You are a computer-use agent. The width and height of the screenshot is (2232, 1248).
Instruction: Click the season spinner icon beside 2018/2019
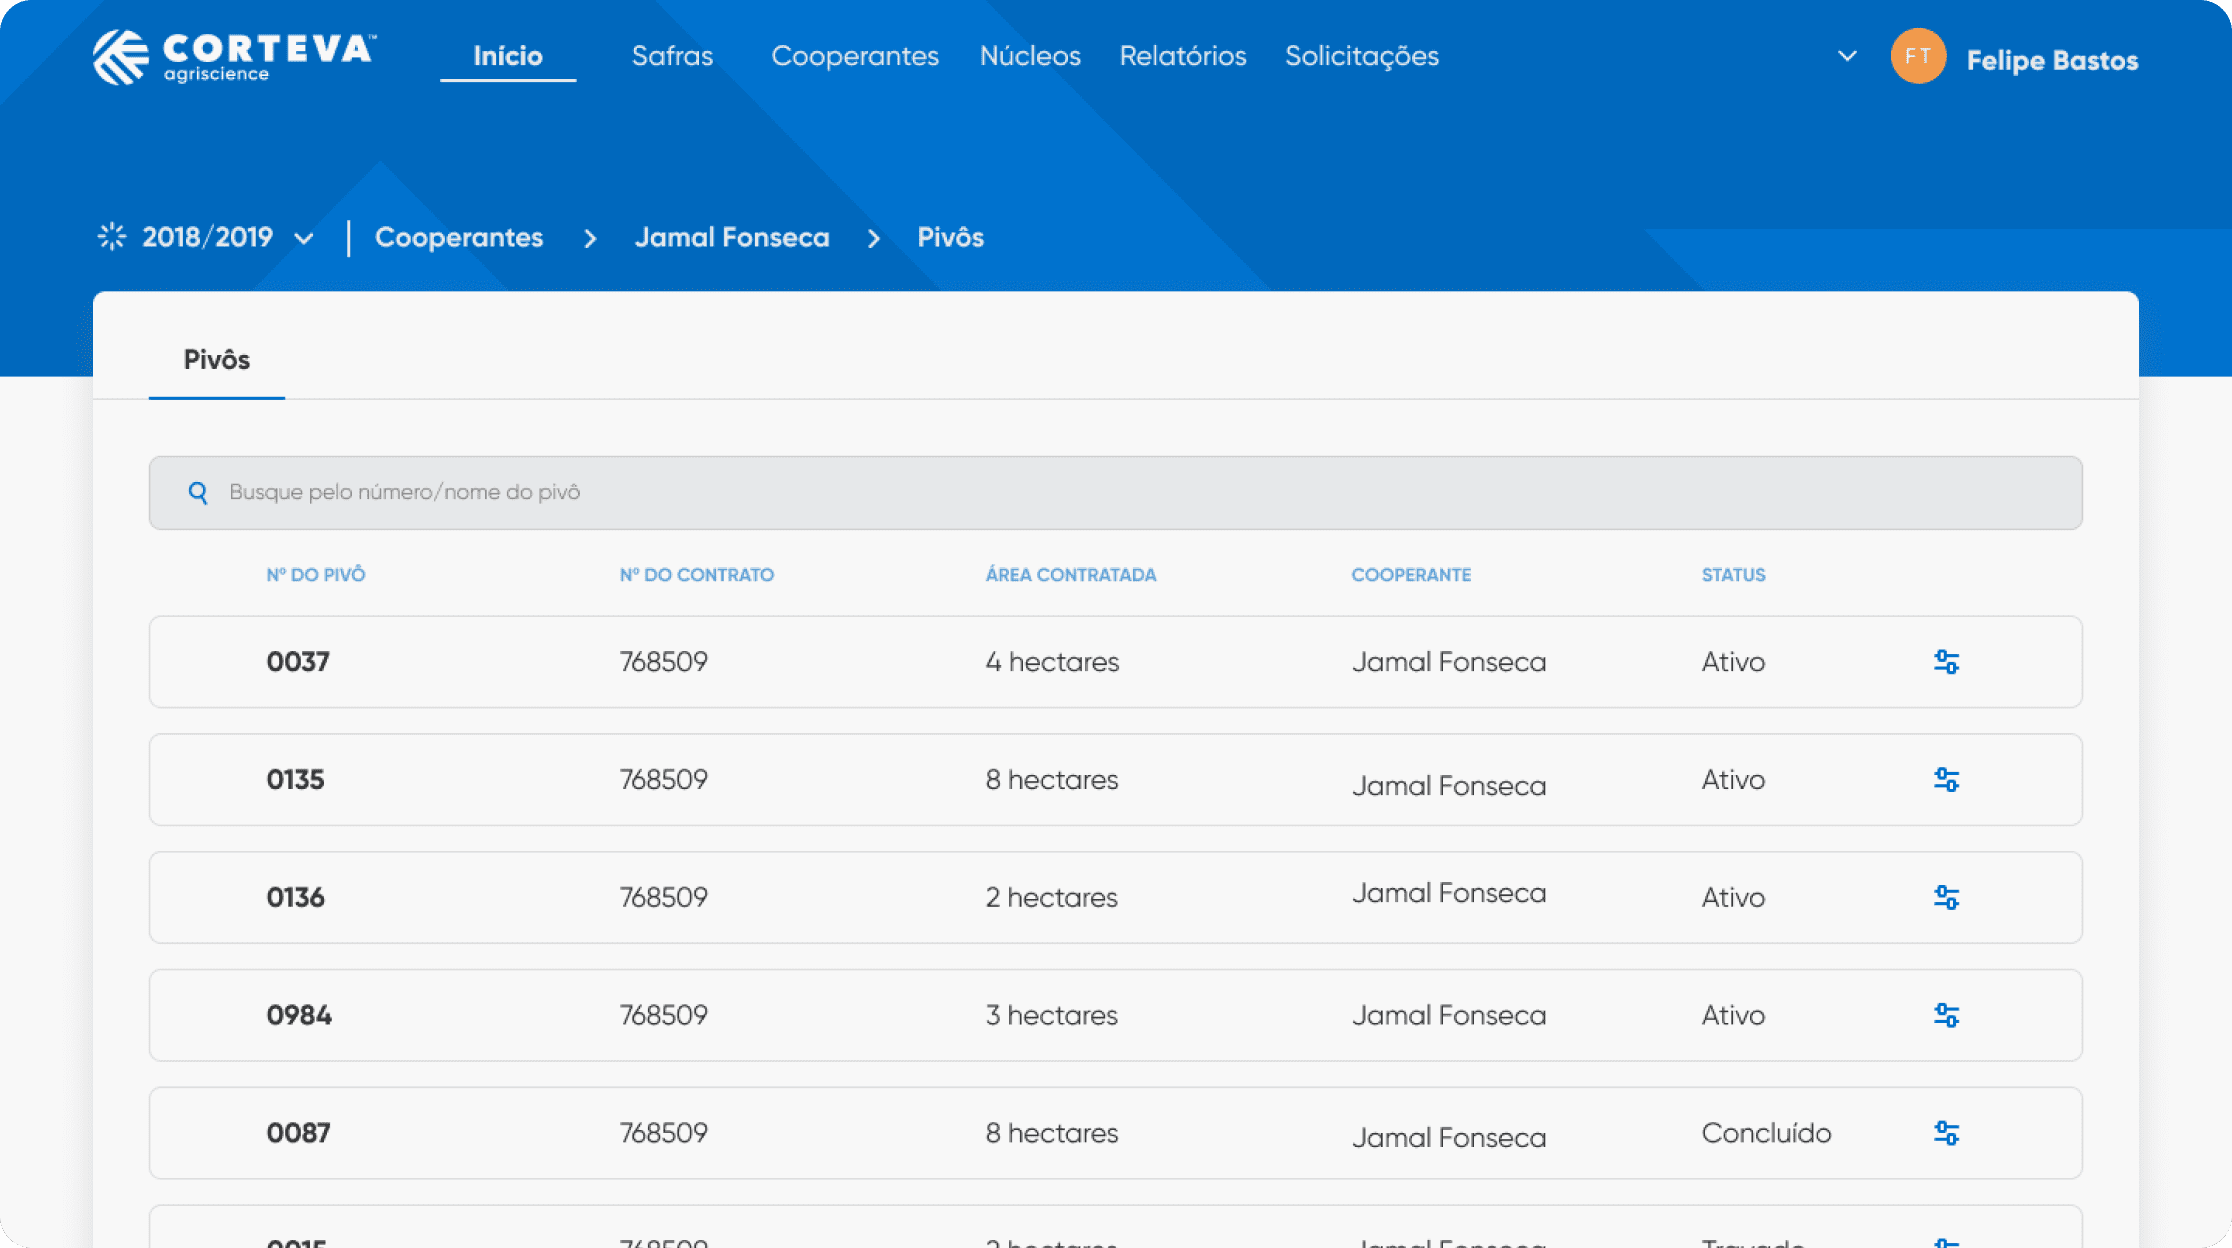pyautogui.click(x=112, y=237)
